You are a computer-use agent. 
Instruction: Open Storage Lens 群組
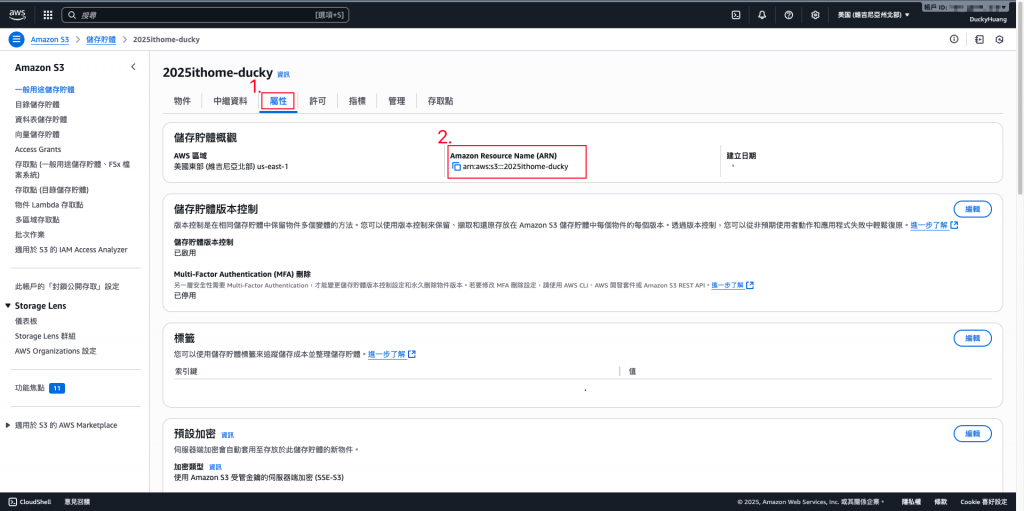pyautogui.click(x=45, y=336)
